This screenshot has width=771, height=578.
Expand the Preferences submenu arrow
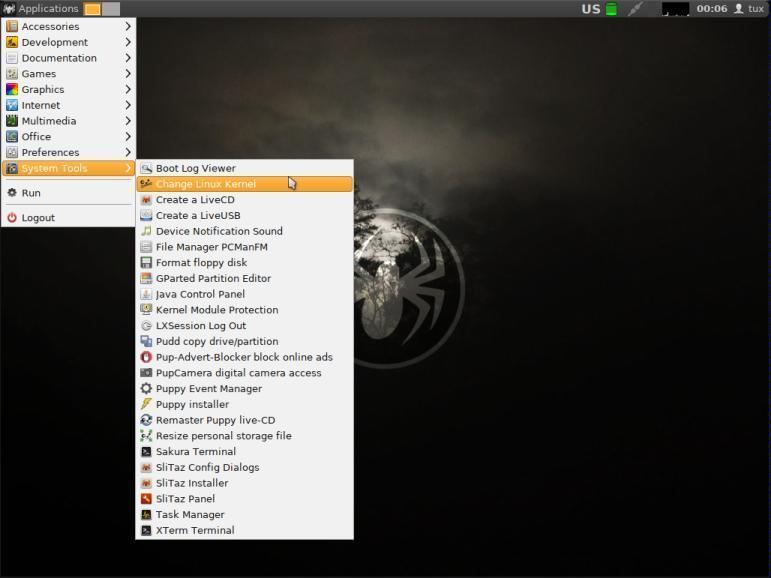click(128, 152)
